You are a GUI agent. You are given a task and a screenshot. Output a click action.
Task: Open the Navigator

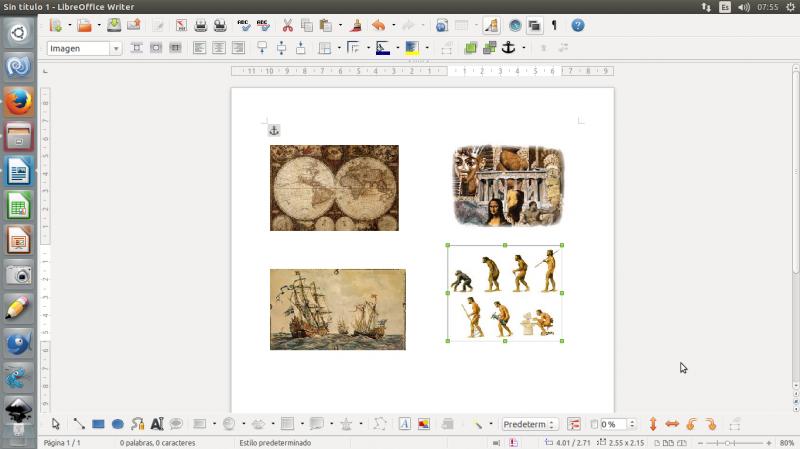coord(515,26)
